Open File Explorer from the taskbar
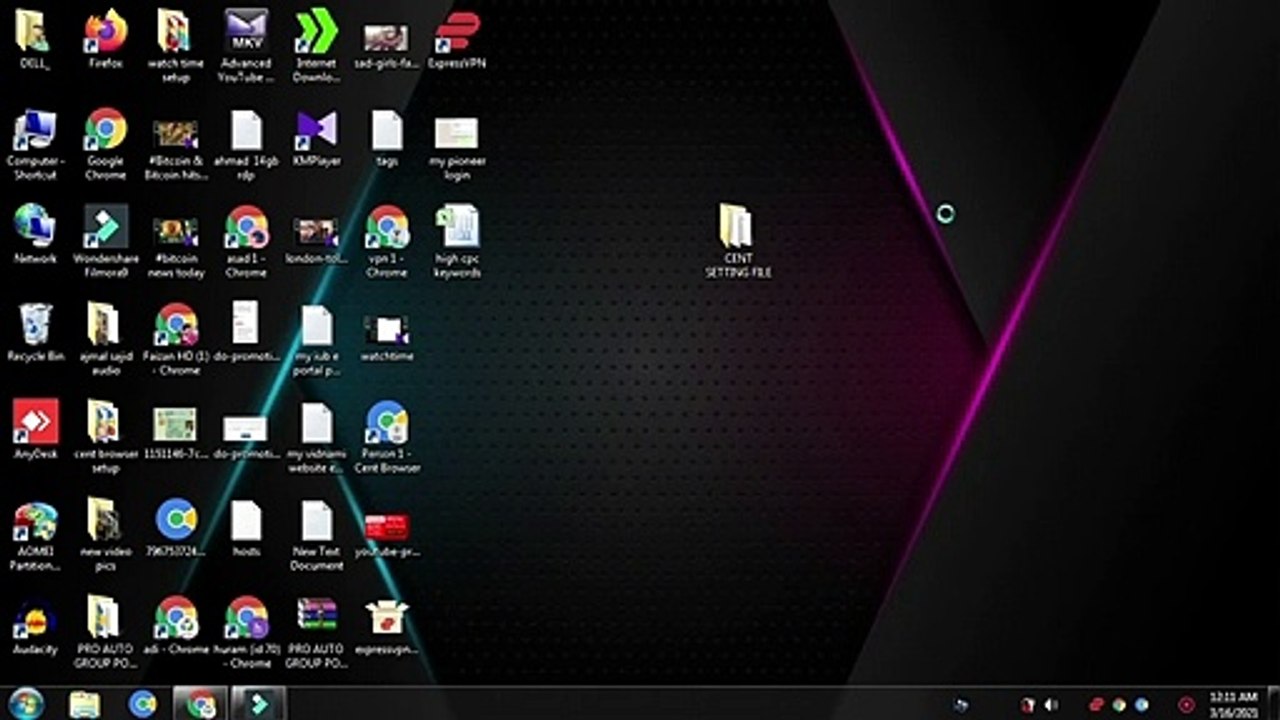 click(84, 704)
